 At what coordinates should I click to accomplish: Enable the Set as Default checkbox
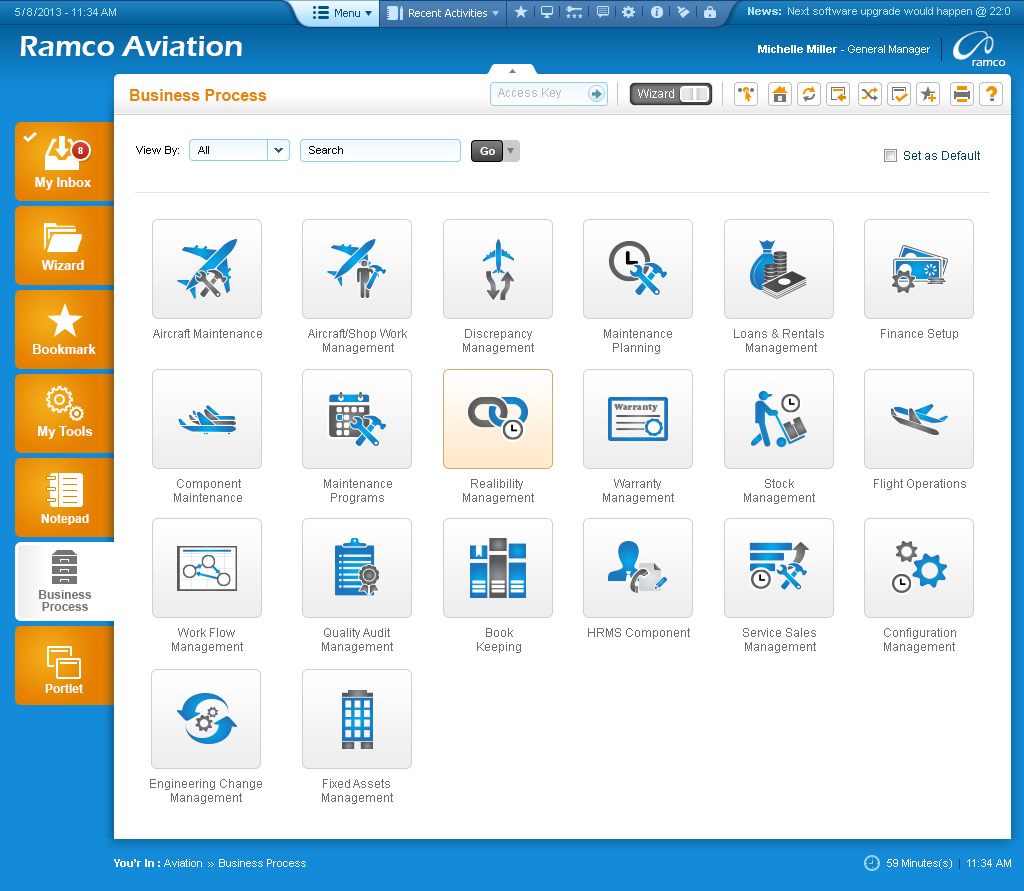tap(890, 155)
